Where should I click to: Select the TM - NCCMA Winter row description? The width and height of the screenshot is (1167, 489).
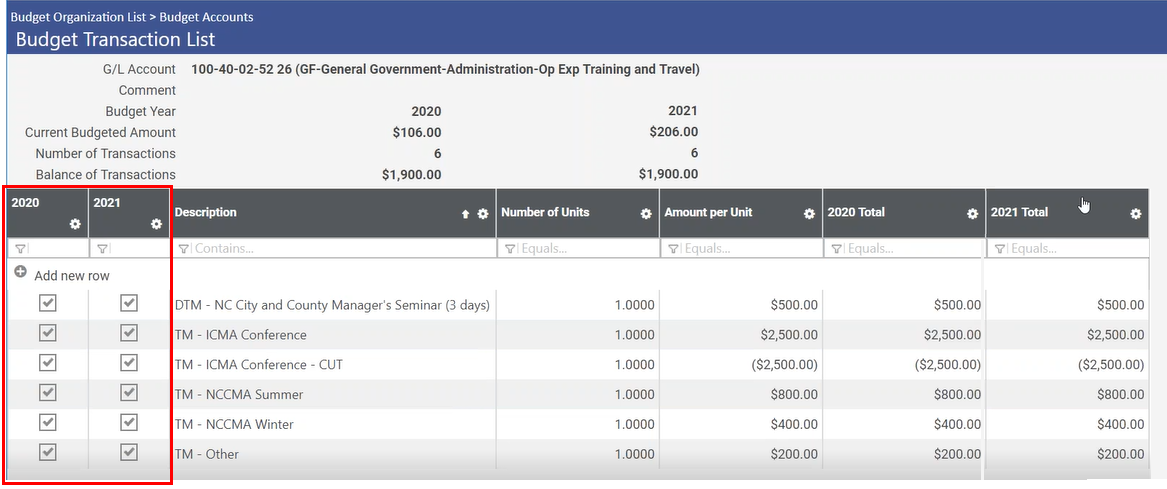(234, 424)
